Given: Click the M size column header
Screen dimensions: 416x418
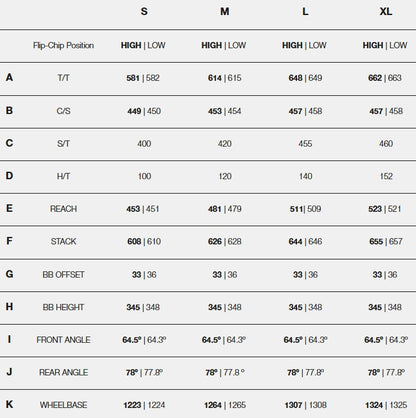Looking at the screenshot, I should (x=225, y=11).
